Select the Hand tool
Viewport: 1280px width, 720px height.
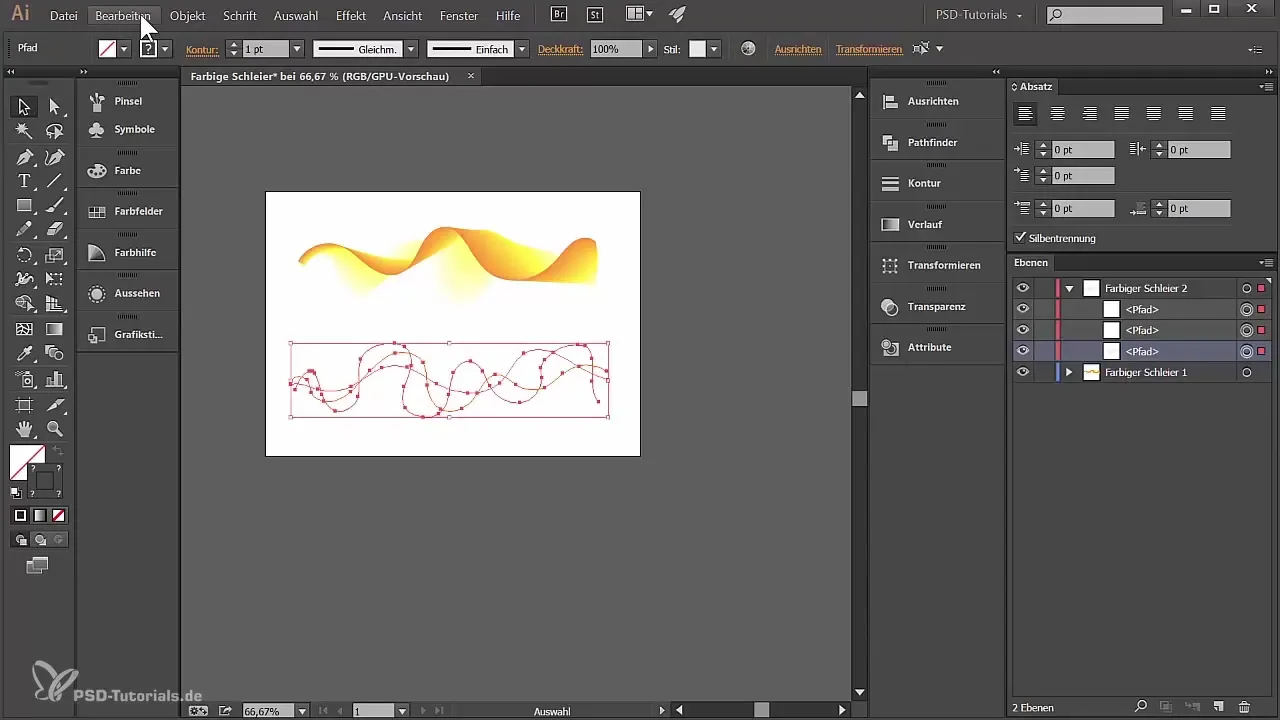[x=24, y=429]
